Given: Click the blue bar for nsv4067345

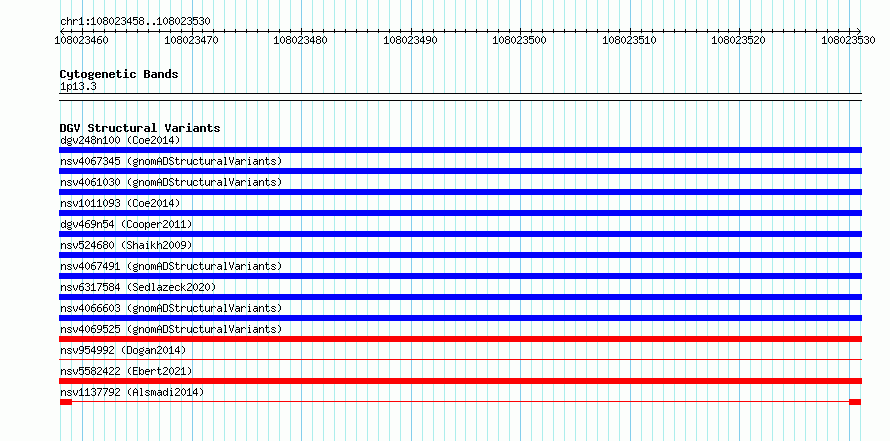Looking at the screenshot, I should [460, 171].
